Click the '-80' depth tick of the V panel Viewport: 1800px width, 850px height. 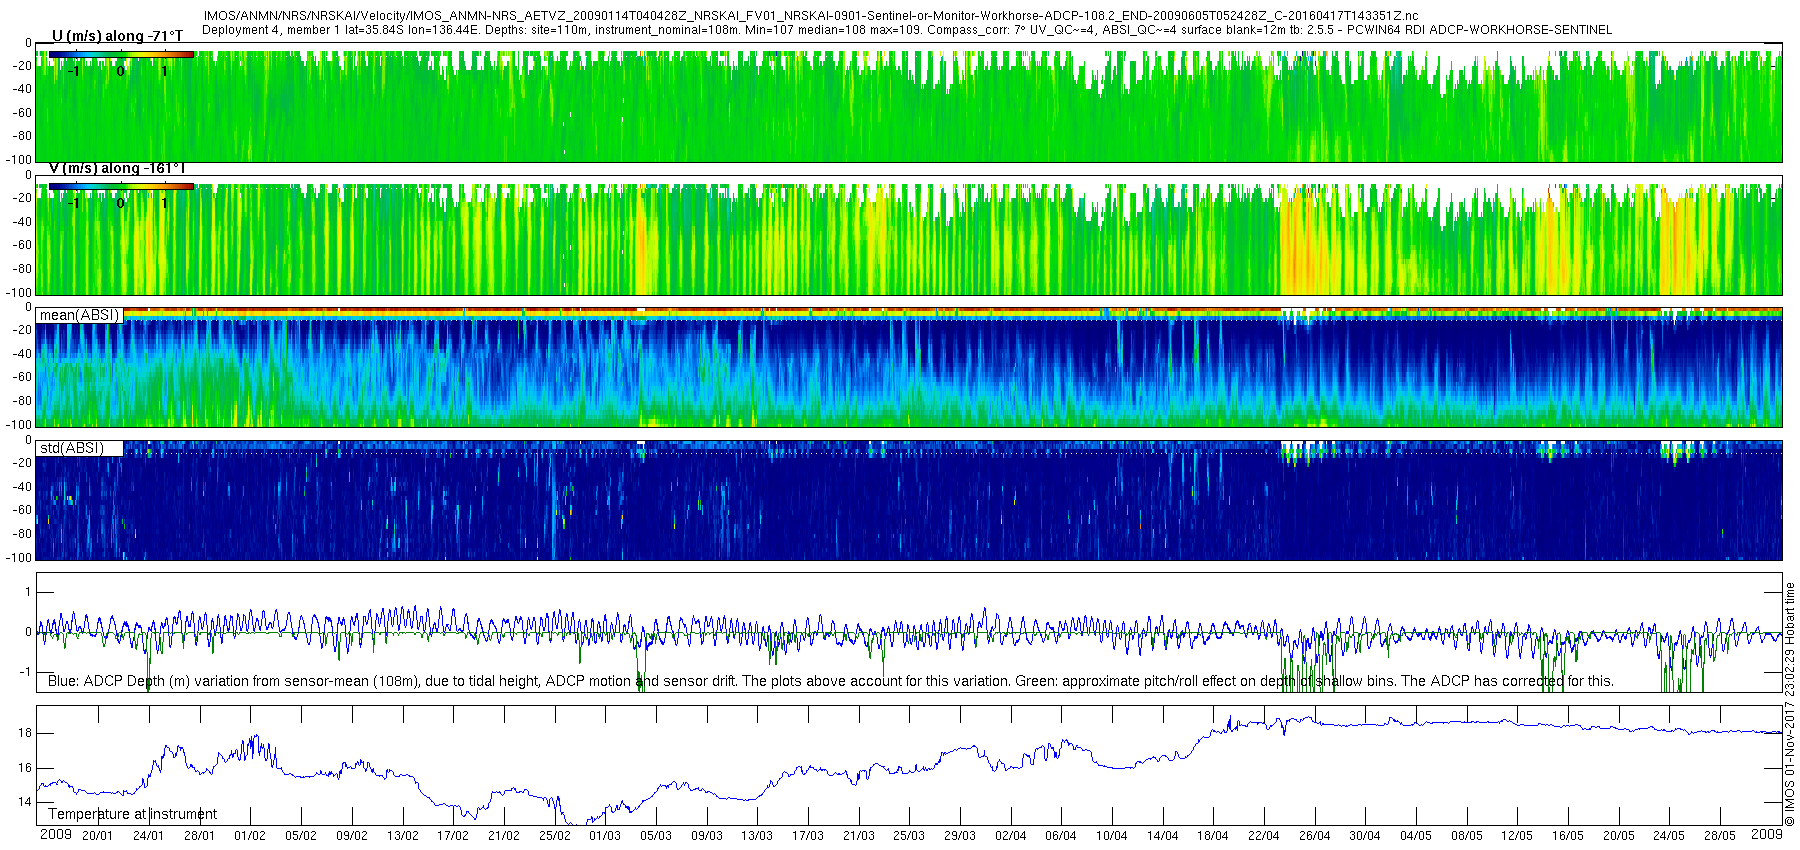[21, 268]
